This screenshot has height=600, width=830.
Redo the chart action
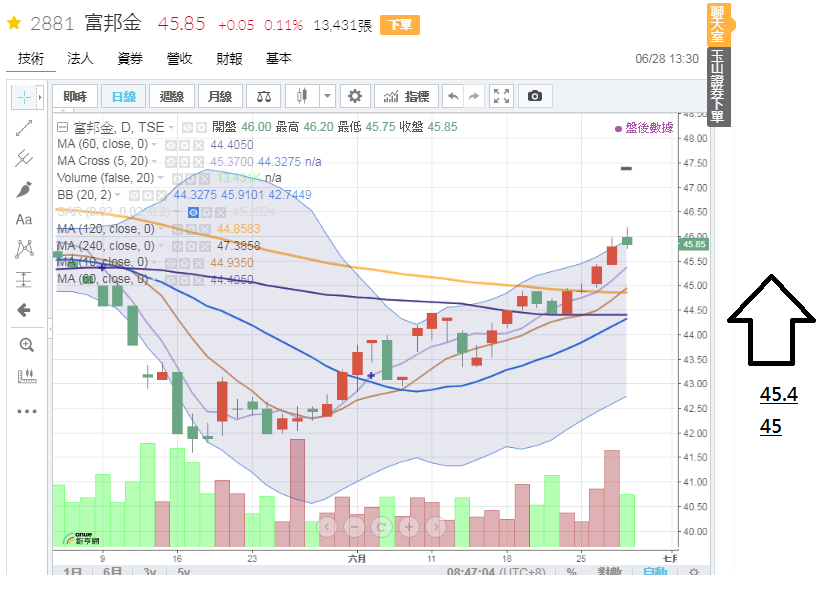pyautogui.click(x=474, y=96)
